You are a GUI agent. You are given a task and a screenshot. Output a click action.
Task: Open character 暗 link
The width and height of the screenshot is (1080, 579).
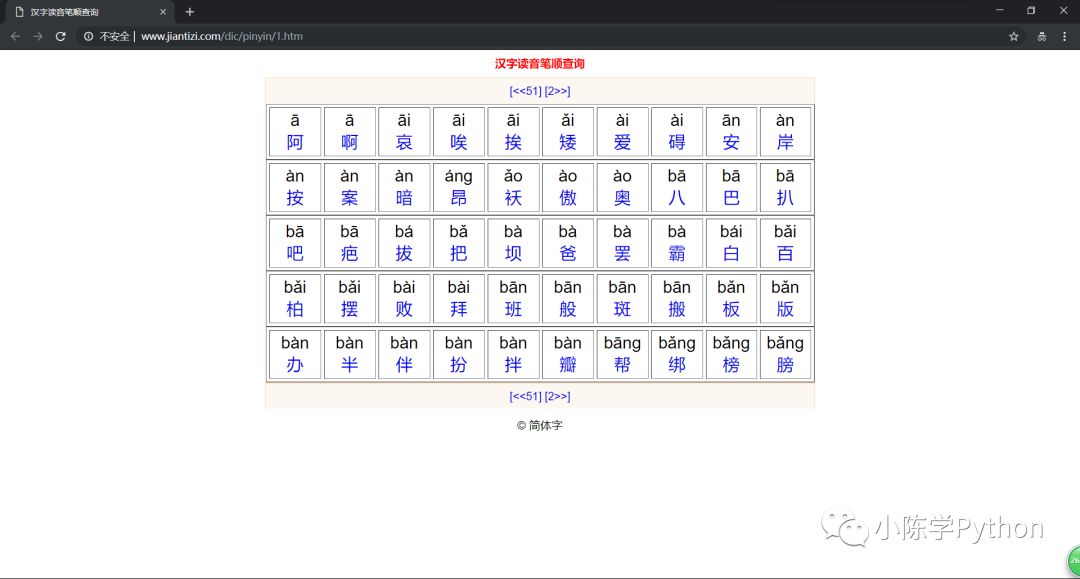(x=404, y=198)
